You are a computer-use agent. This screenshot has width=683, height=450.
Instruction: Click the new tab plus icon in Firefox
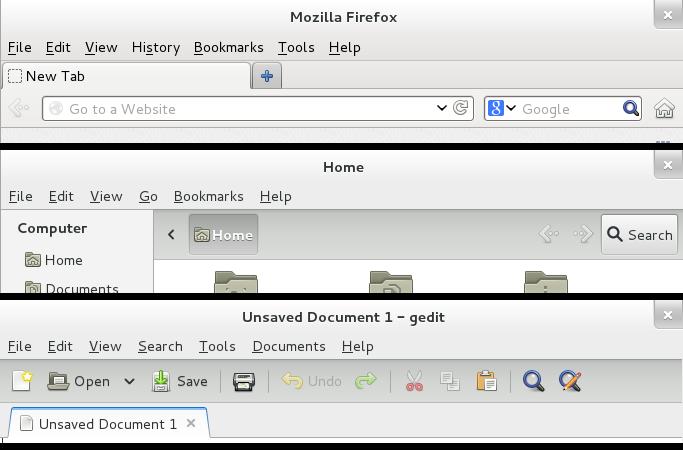[x=267, y=76]
